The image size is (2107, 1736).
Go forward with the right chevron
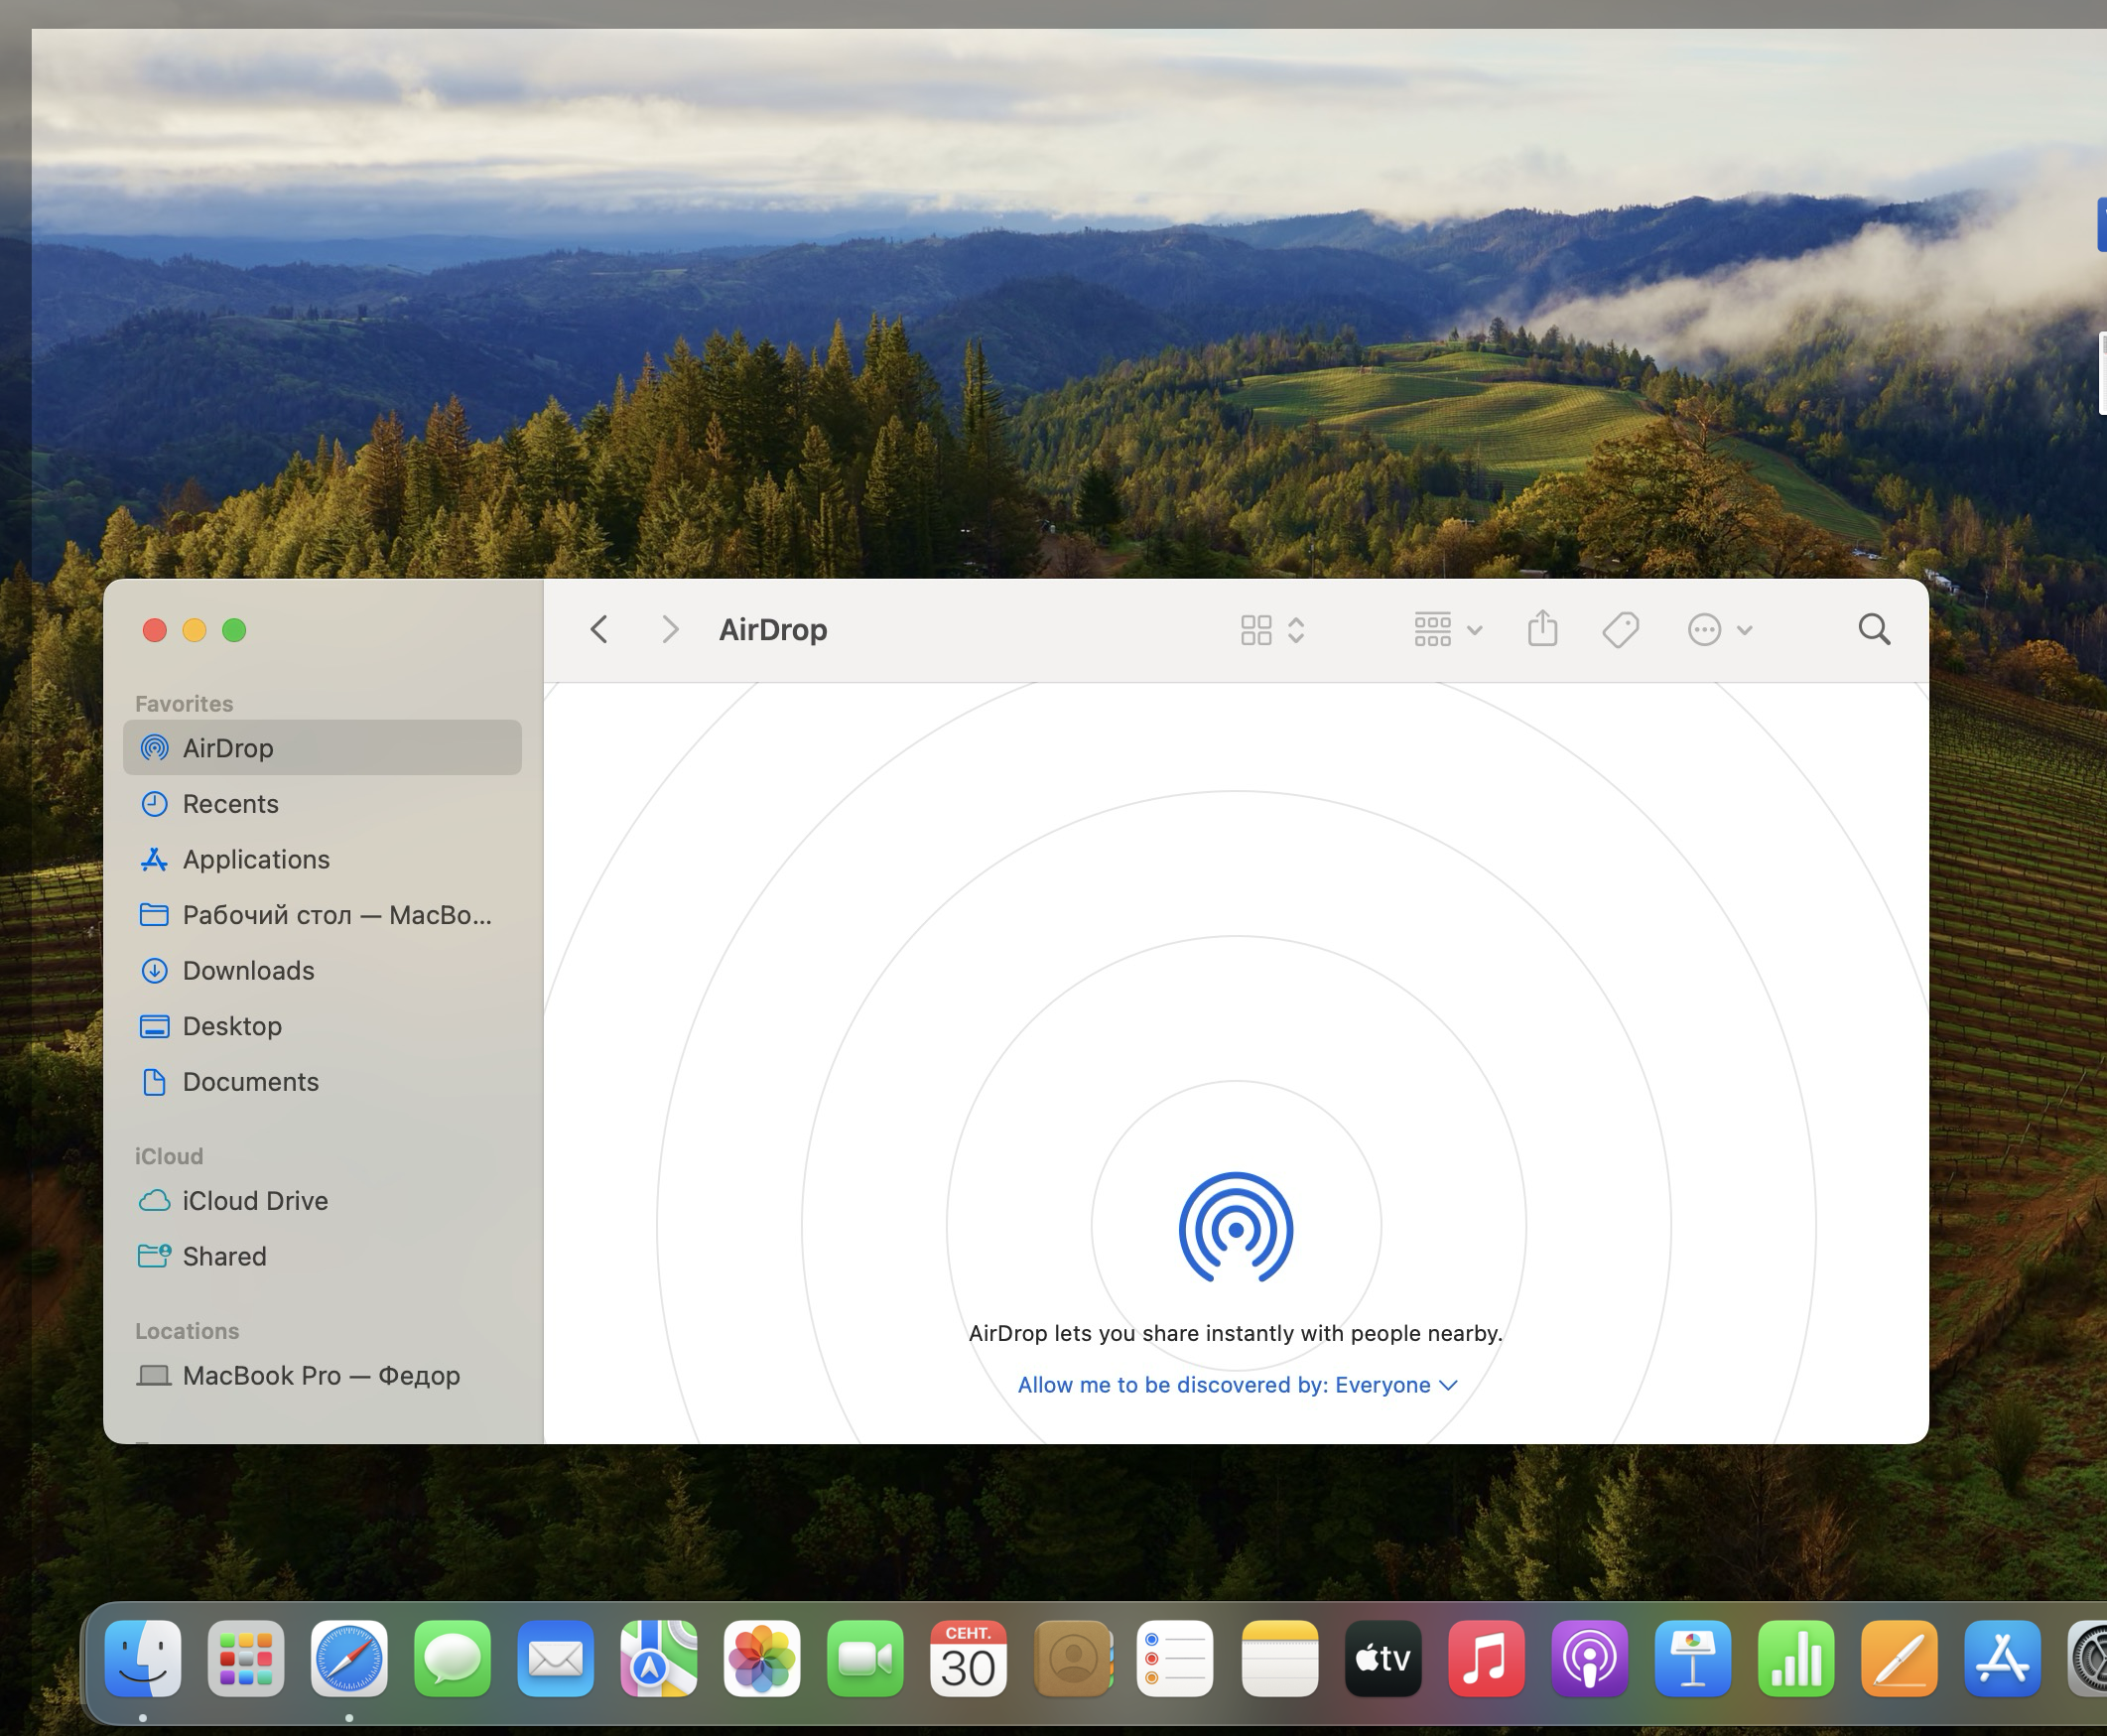point(670,629)
